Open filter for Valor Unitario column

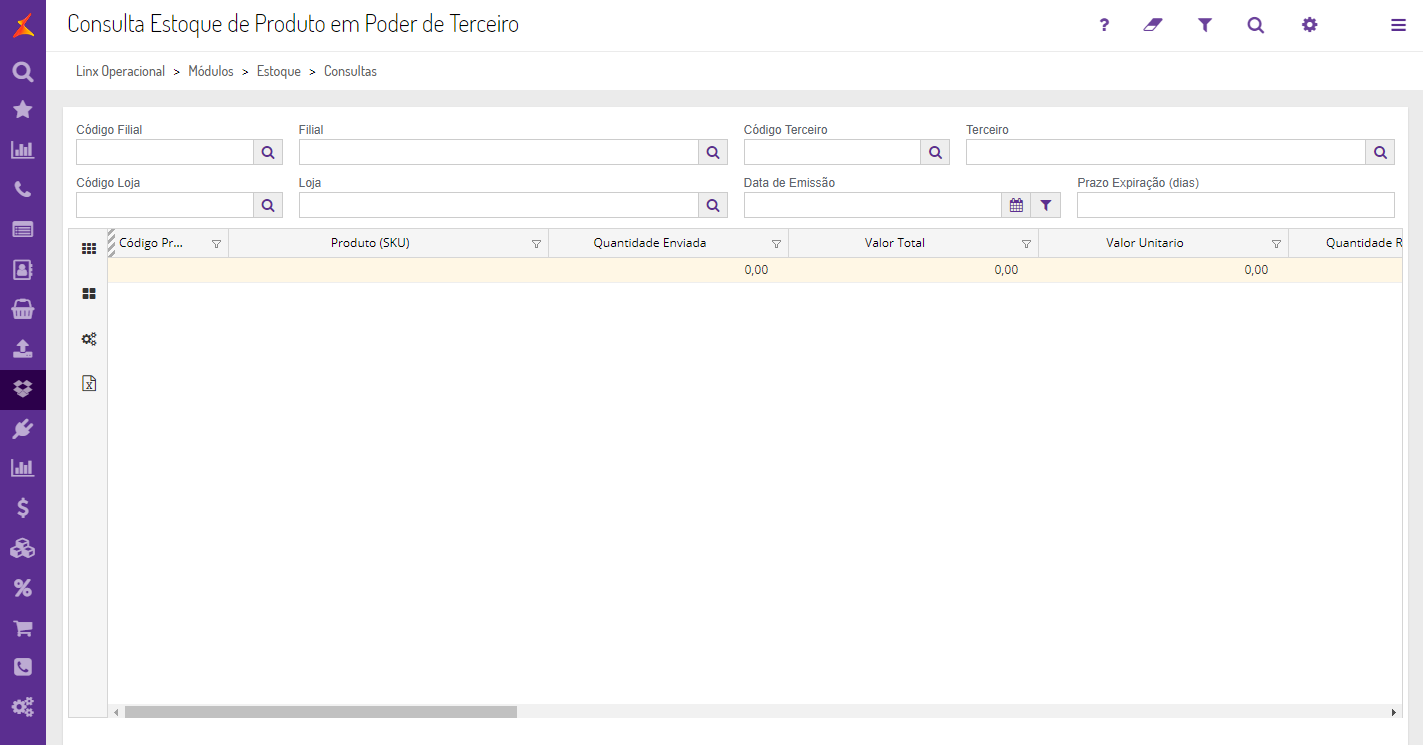[x=1276, y=244]
